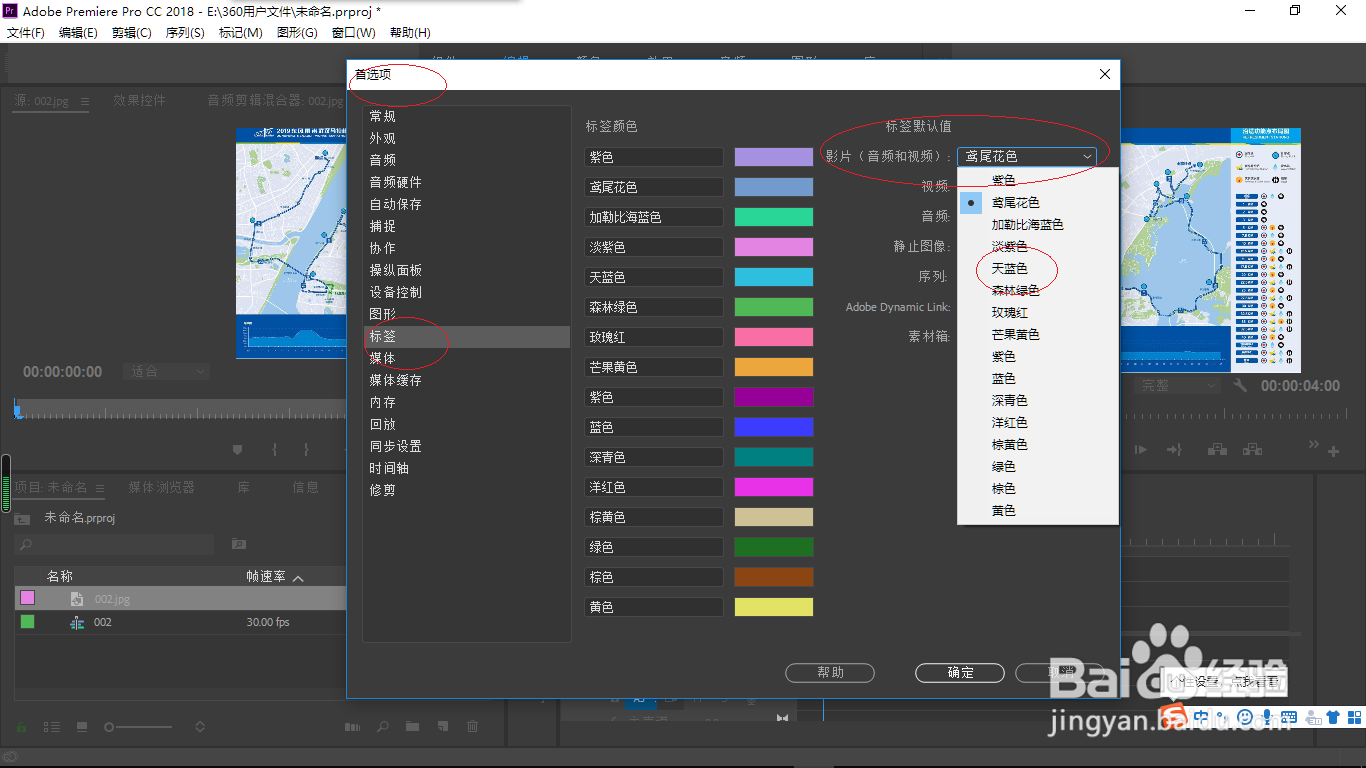The image size is (1366, 768).
Task: Click the 30.00 fps value of sequence 002
Action: pos(268,622)
